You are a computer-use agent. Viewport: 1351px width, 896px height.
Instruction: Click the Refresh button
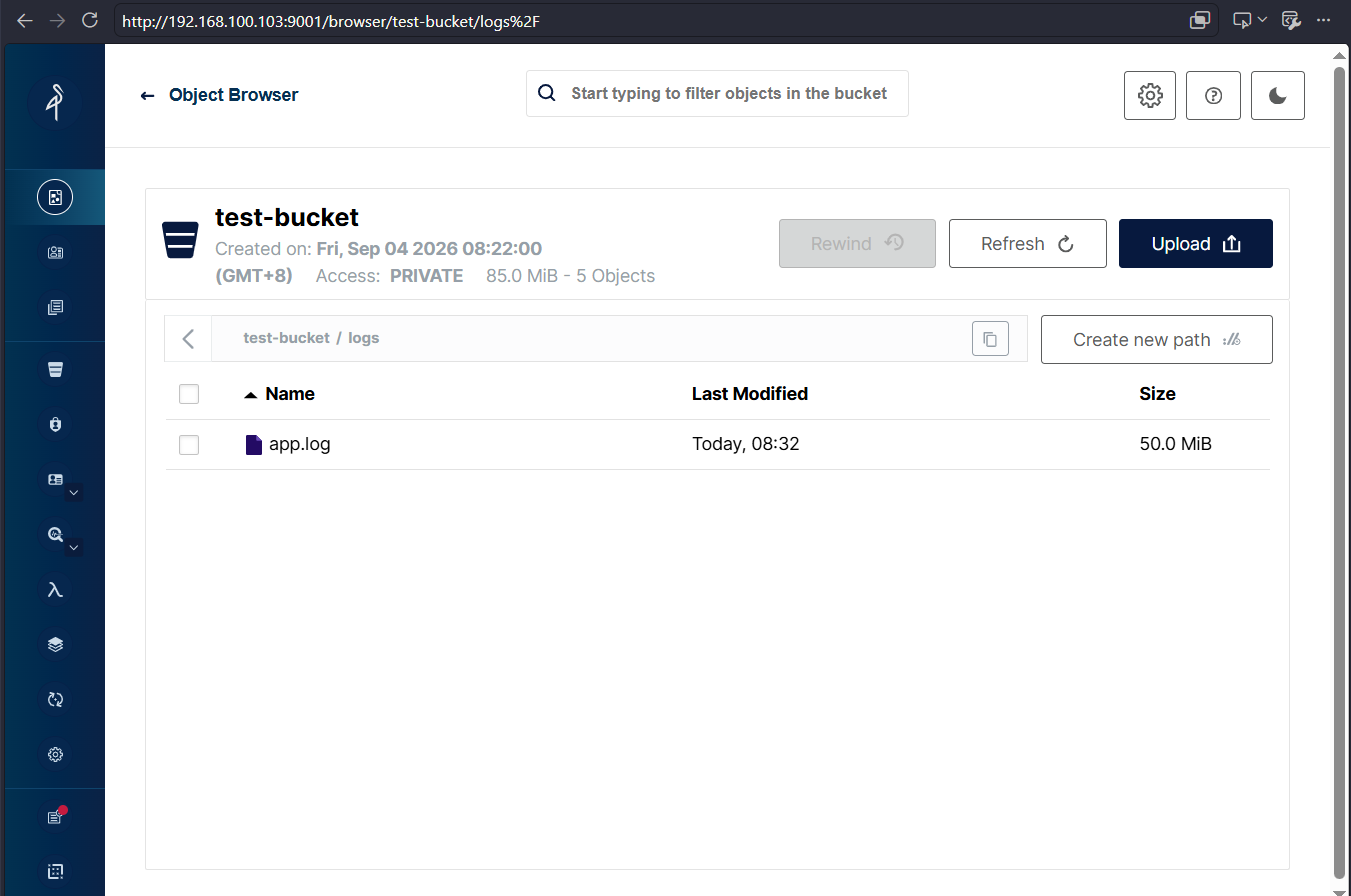point(1028,244)
